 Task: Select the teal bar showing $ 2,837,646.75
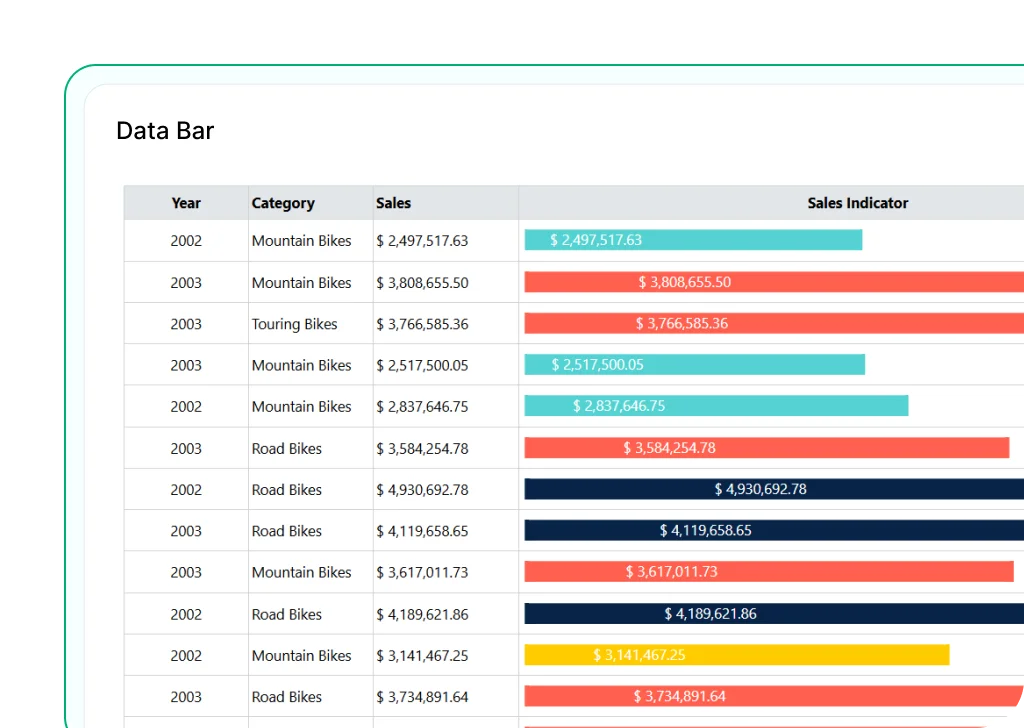point(715,406)
